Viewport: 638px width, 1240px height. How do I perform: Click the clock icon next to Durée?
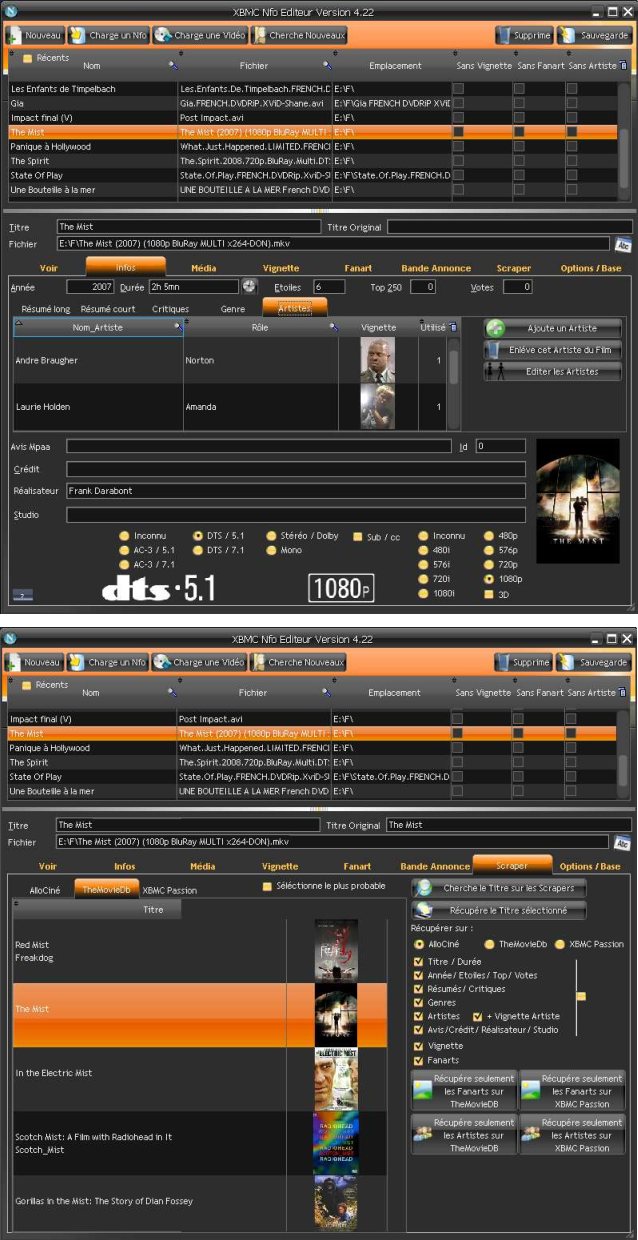click(249, 287)
